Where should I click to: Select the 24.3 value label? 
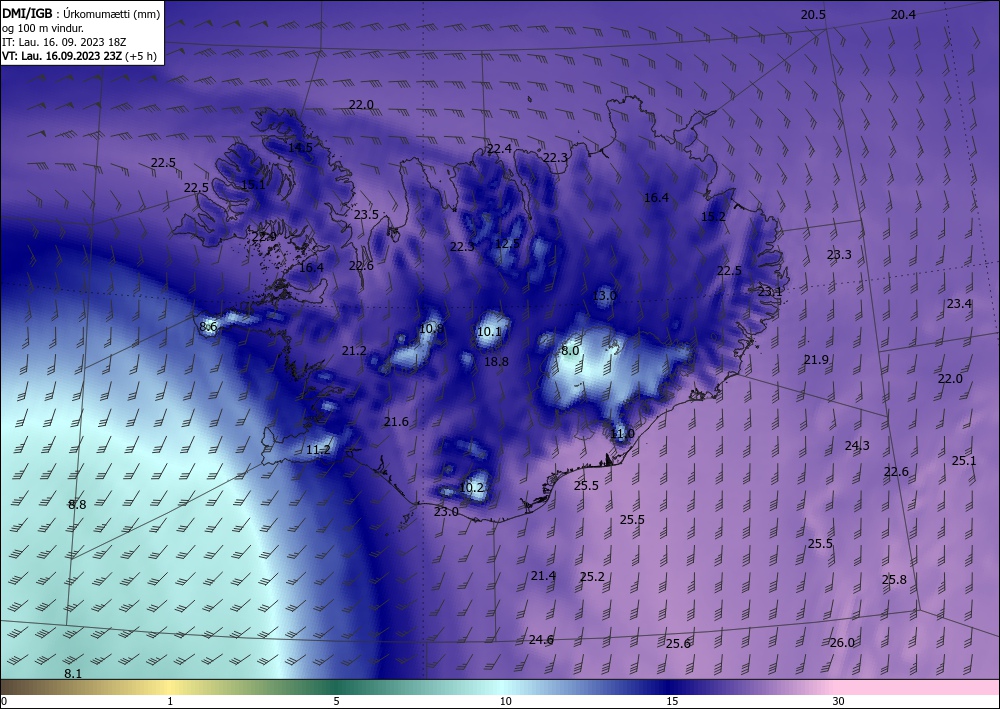click(x=857, y=446)
